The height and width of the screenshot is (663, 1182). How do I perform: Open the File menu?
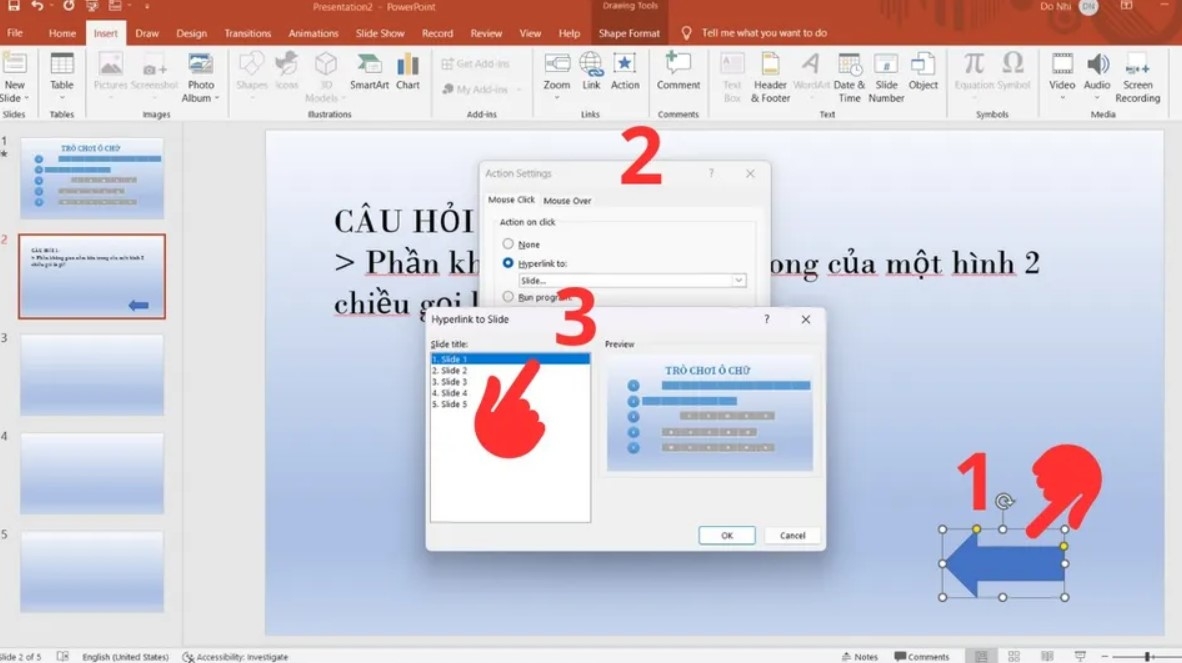[14, 33]
